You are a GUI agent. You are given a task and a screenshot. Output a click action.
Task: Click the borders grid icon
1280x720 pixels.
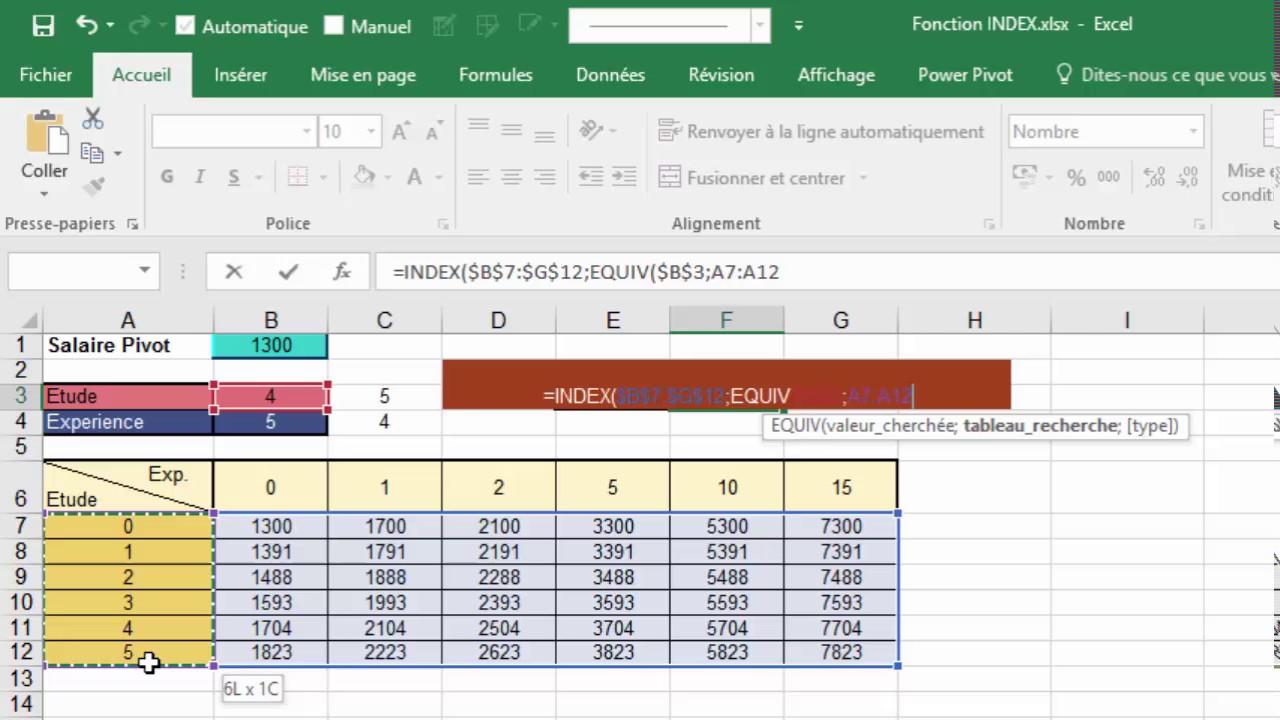298,177
